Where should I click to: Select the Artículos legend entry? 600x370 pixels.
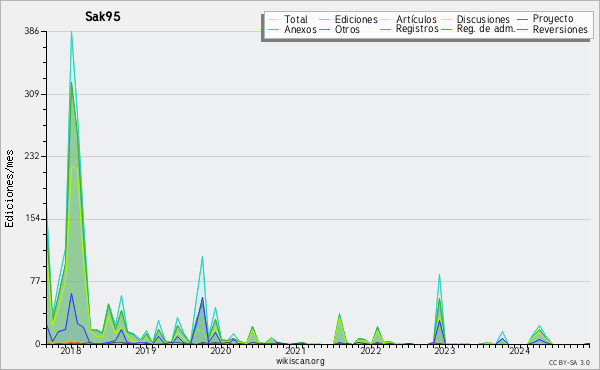[416, 19]
